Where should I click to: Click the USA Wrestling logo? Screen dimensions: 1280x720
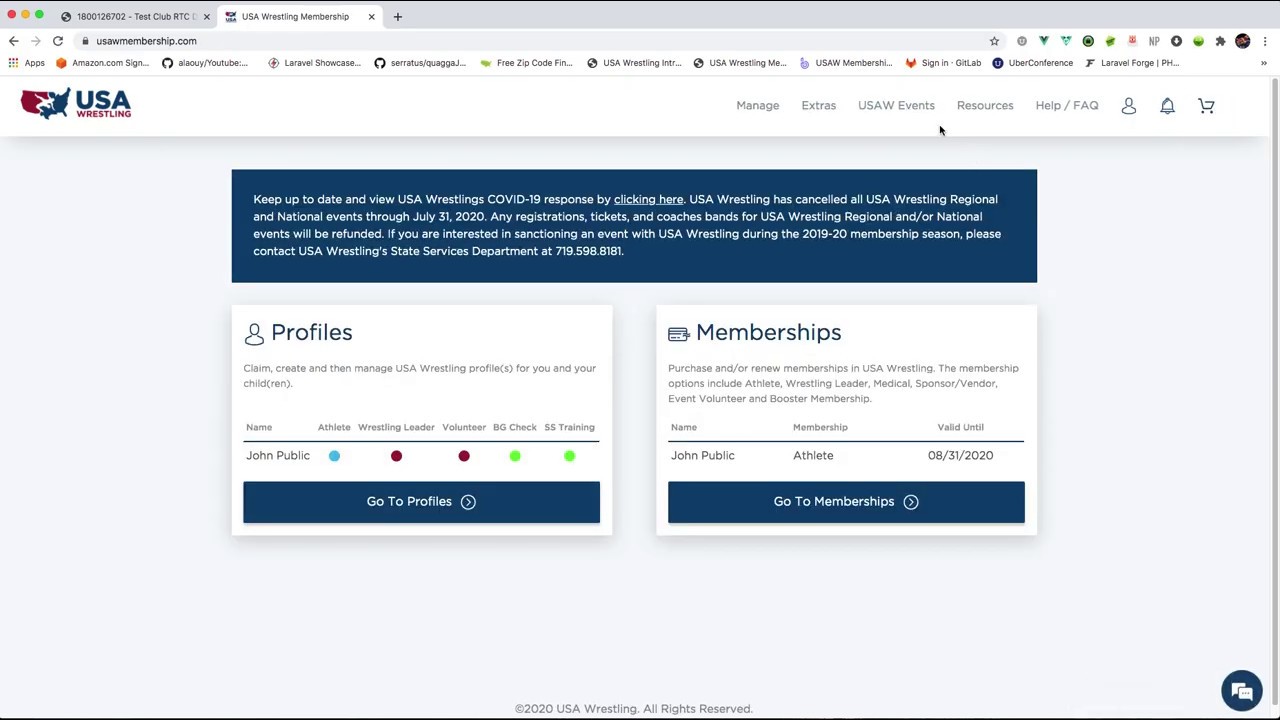(76, 104)
